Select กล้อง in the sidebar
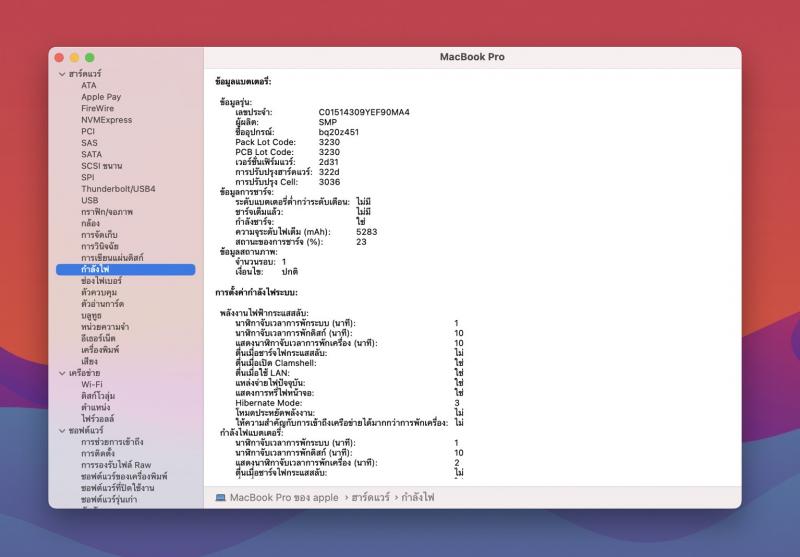 (x=90, y=223)
